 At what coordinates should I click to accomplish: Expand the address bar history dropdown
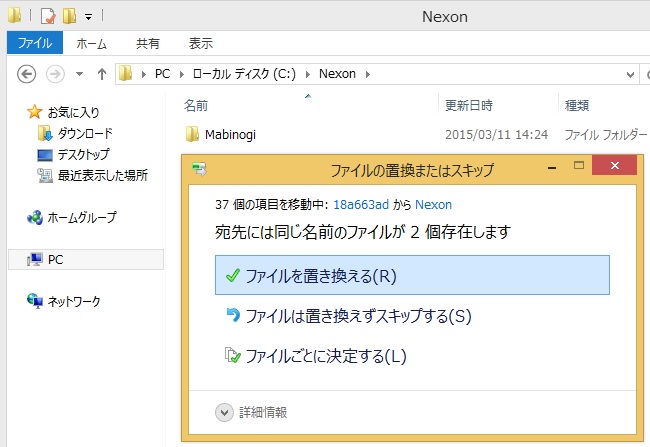[630, 75]
